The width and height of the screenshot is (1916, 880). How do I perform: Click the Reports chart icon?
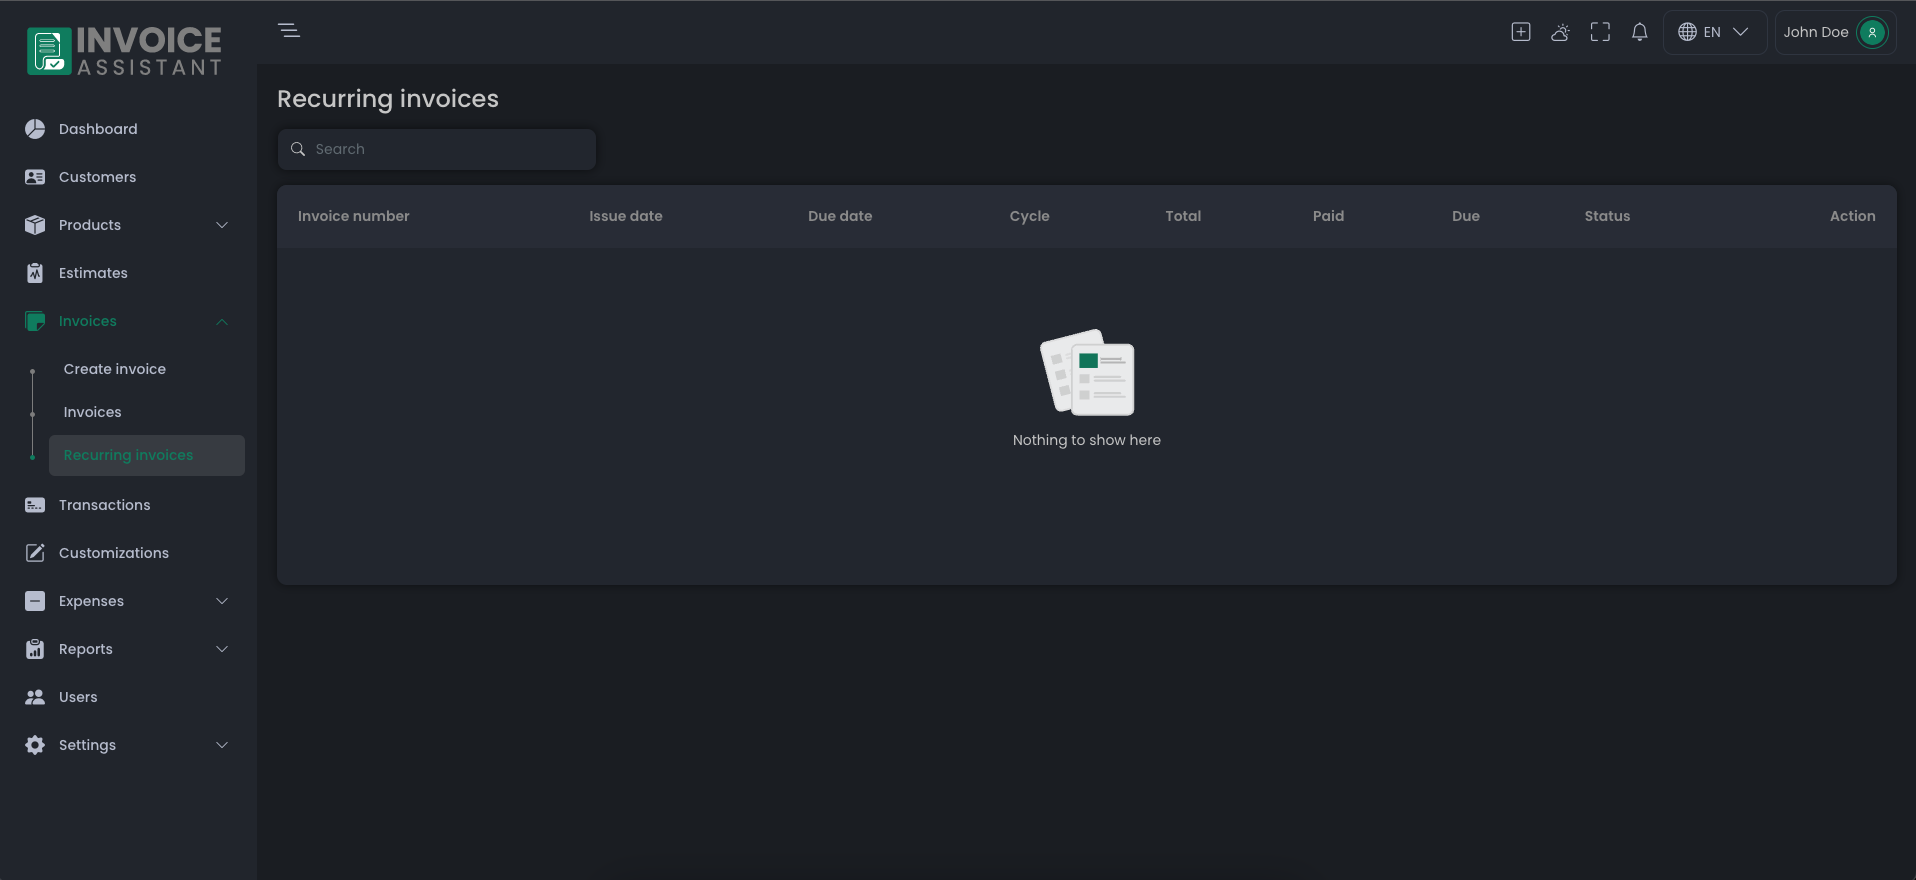pos(35,649)
